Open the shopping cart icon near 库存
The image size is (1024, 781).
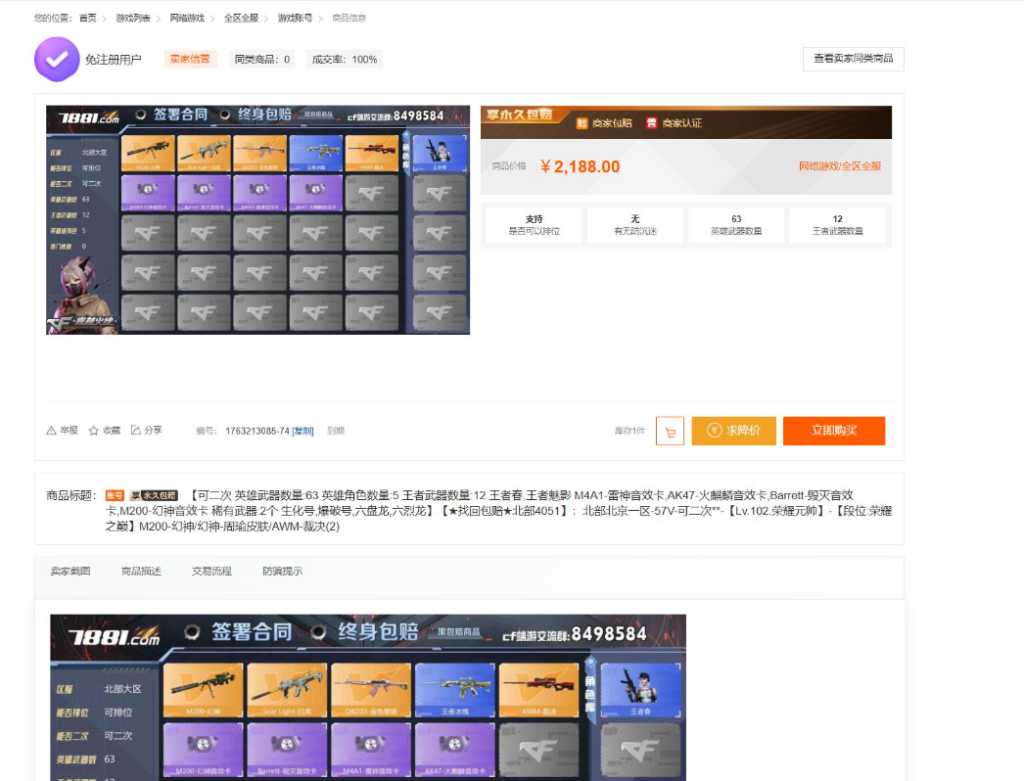point(669,429)
